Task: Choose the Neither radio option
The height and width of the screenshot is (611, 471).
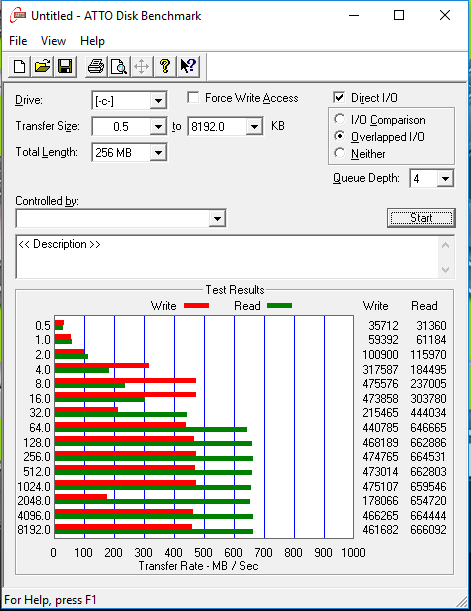Action: (x=340, y=153)
